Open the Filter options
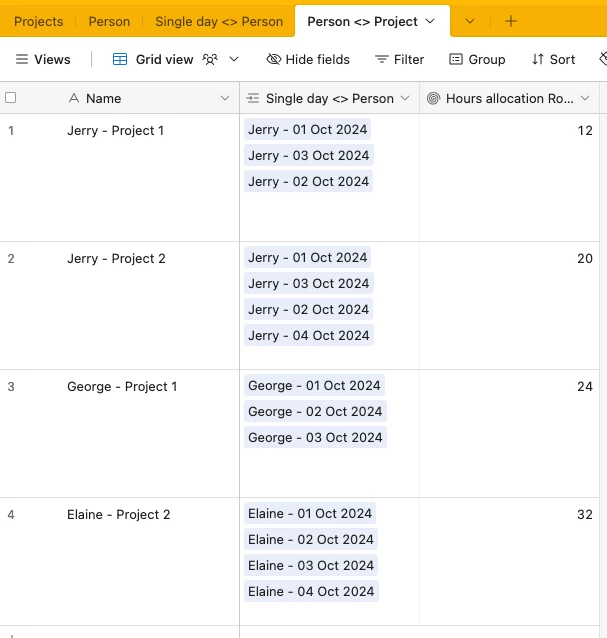Screen dimensions: 607x638 (399, 59)
